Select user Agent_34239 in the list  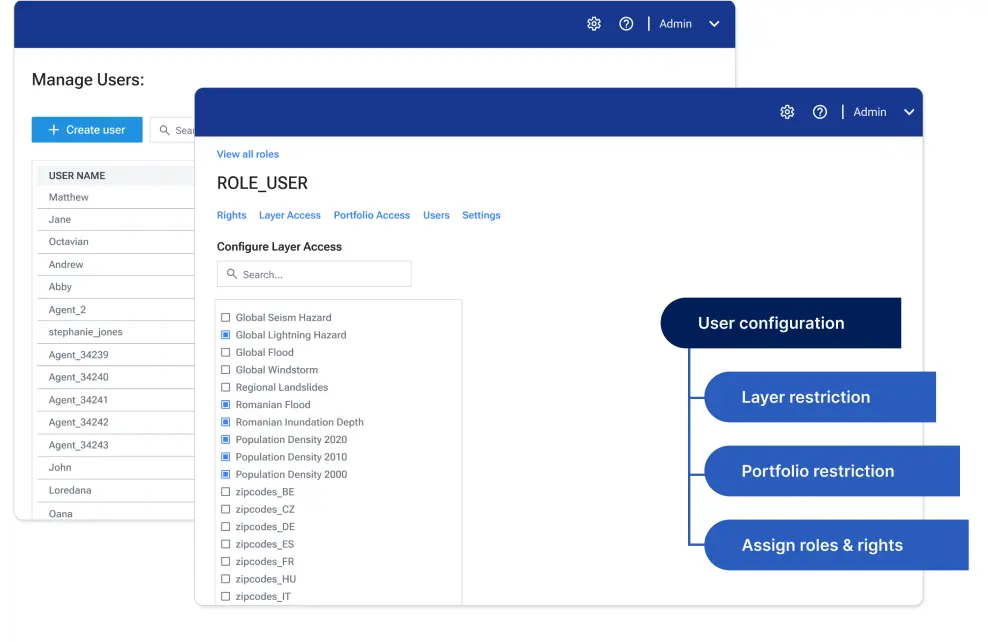pyautogui.click(x=116, y=355)
